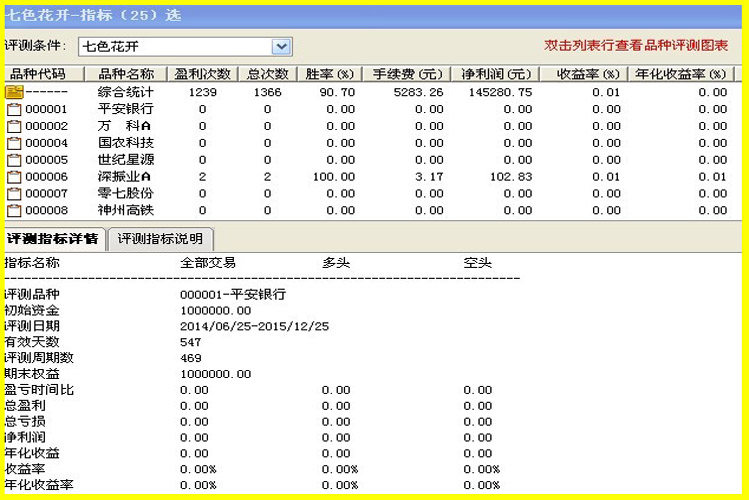Click the 年化收益率(%) column header
Image resolution: width=749 pixels, height=500 pixels.
click(681, 74)
